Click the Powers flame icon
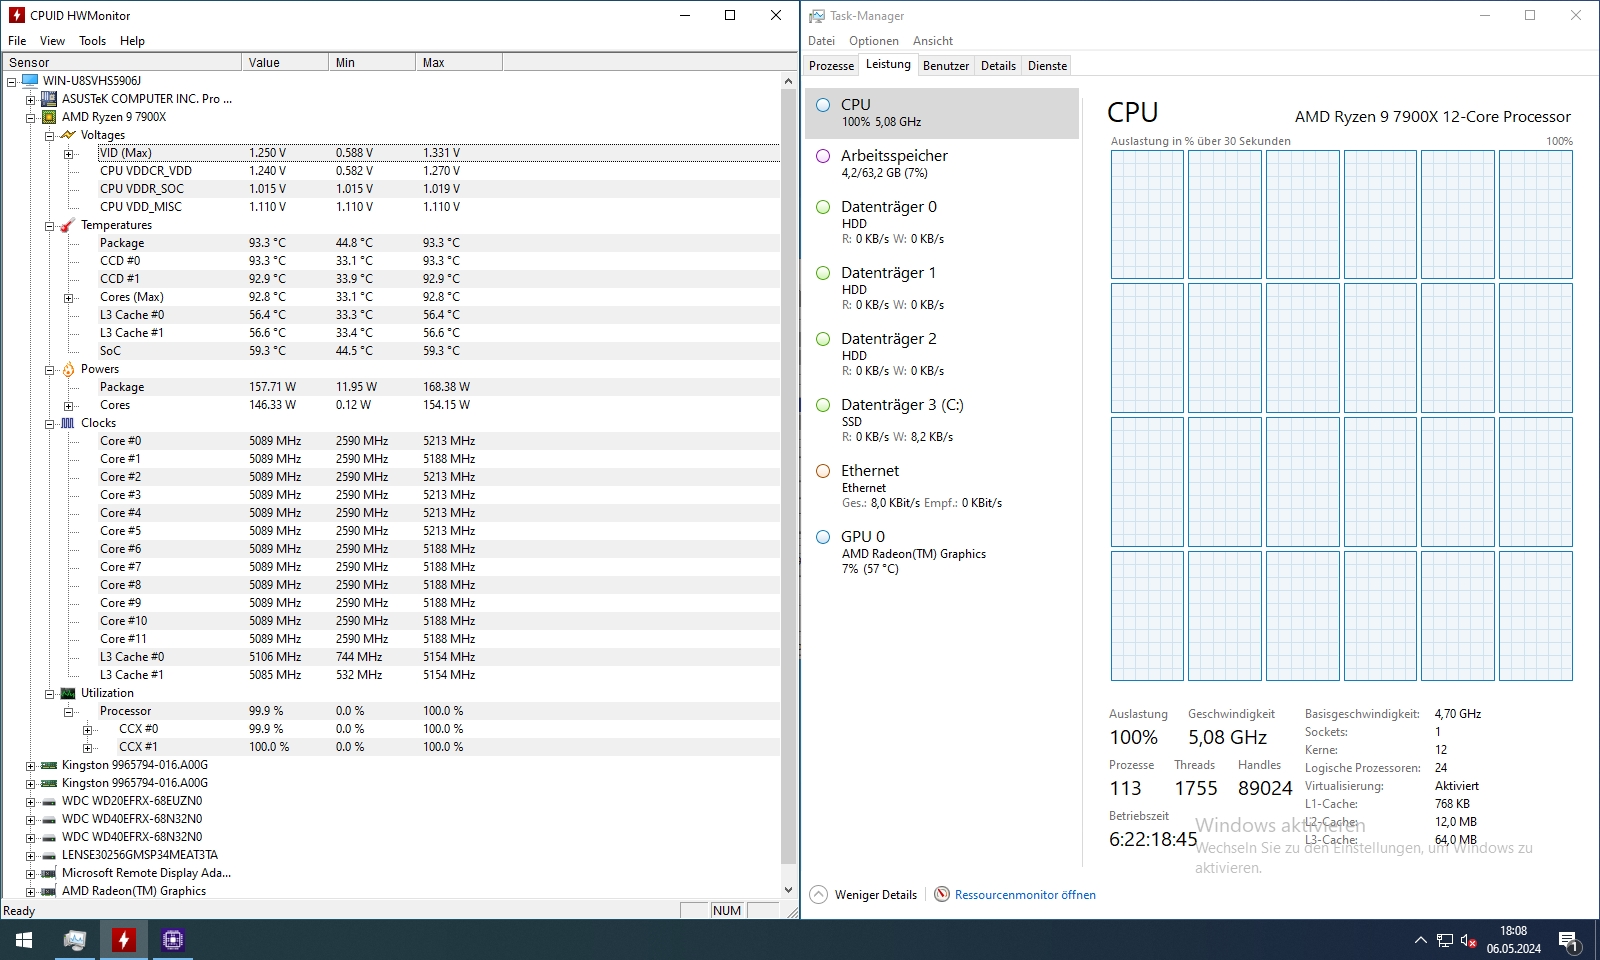This screenshot has width=1600, height=960. [67, 369]
